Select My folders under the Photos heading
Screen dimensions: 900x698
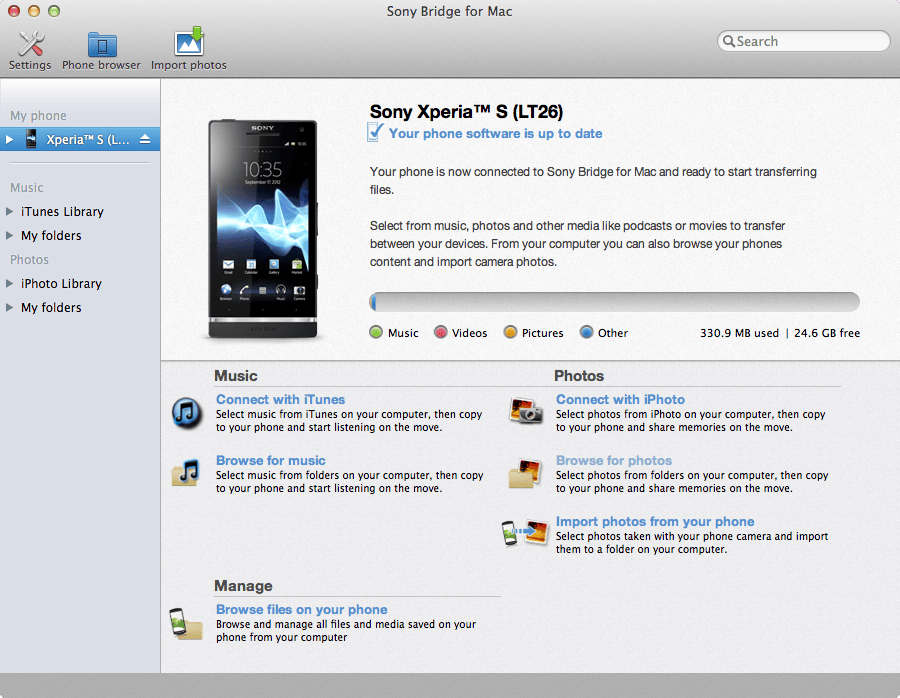51,308
